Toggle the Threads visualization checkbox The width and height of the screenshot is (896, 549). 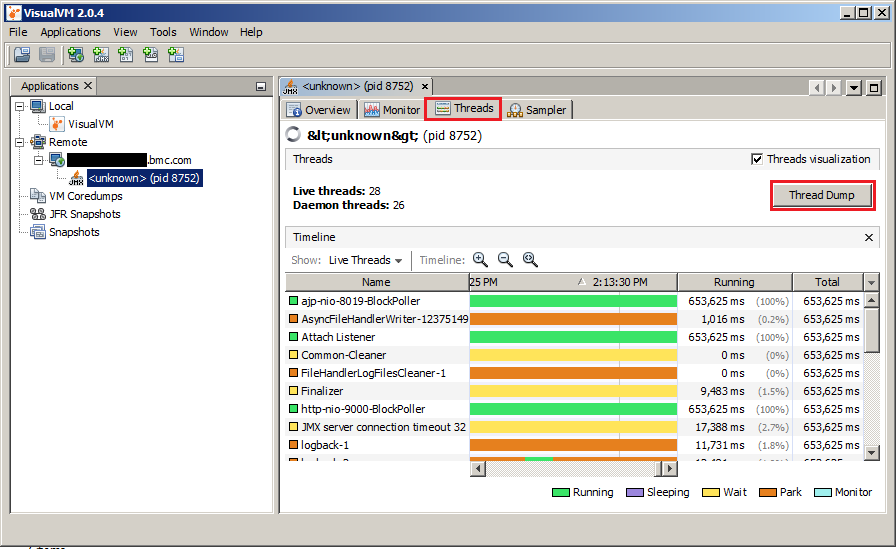pos(757,159)
